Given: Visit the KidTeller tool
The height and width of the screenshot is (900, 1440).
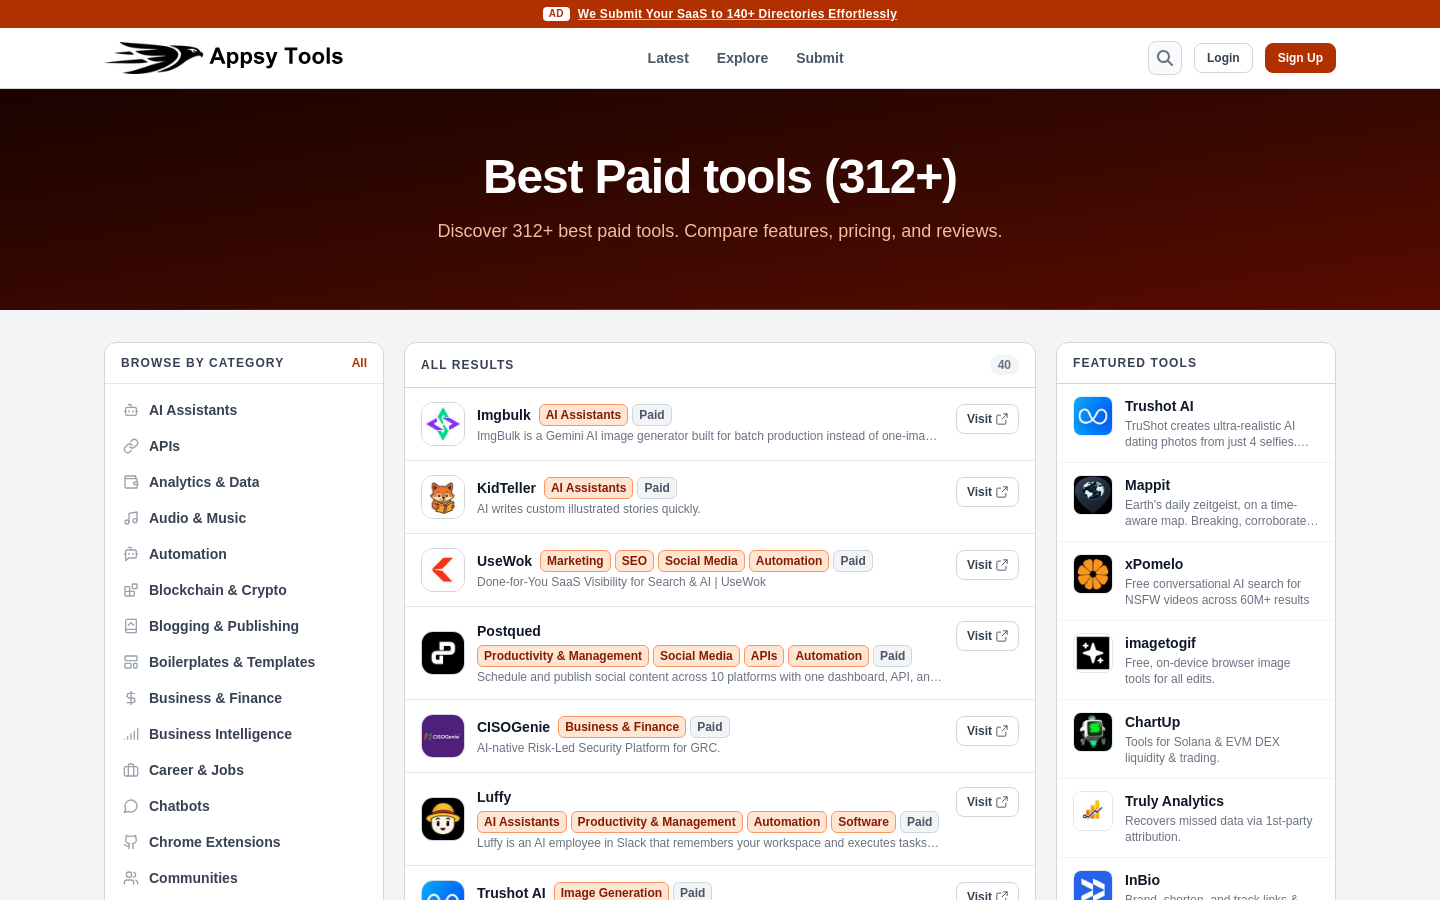Looking at the screenshot, I should 987,492.
